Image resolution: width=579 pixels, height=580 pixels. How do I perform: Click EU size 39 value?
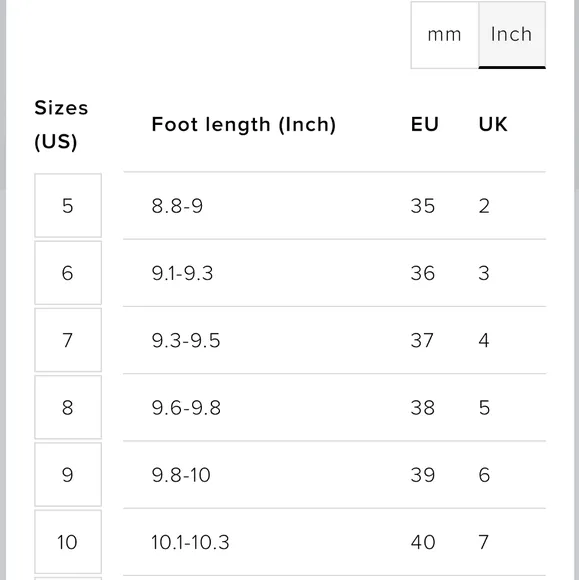click(x=423, y=475)
